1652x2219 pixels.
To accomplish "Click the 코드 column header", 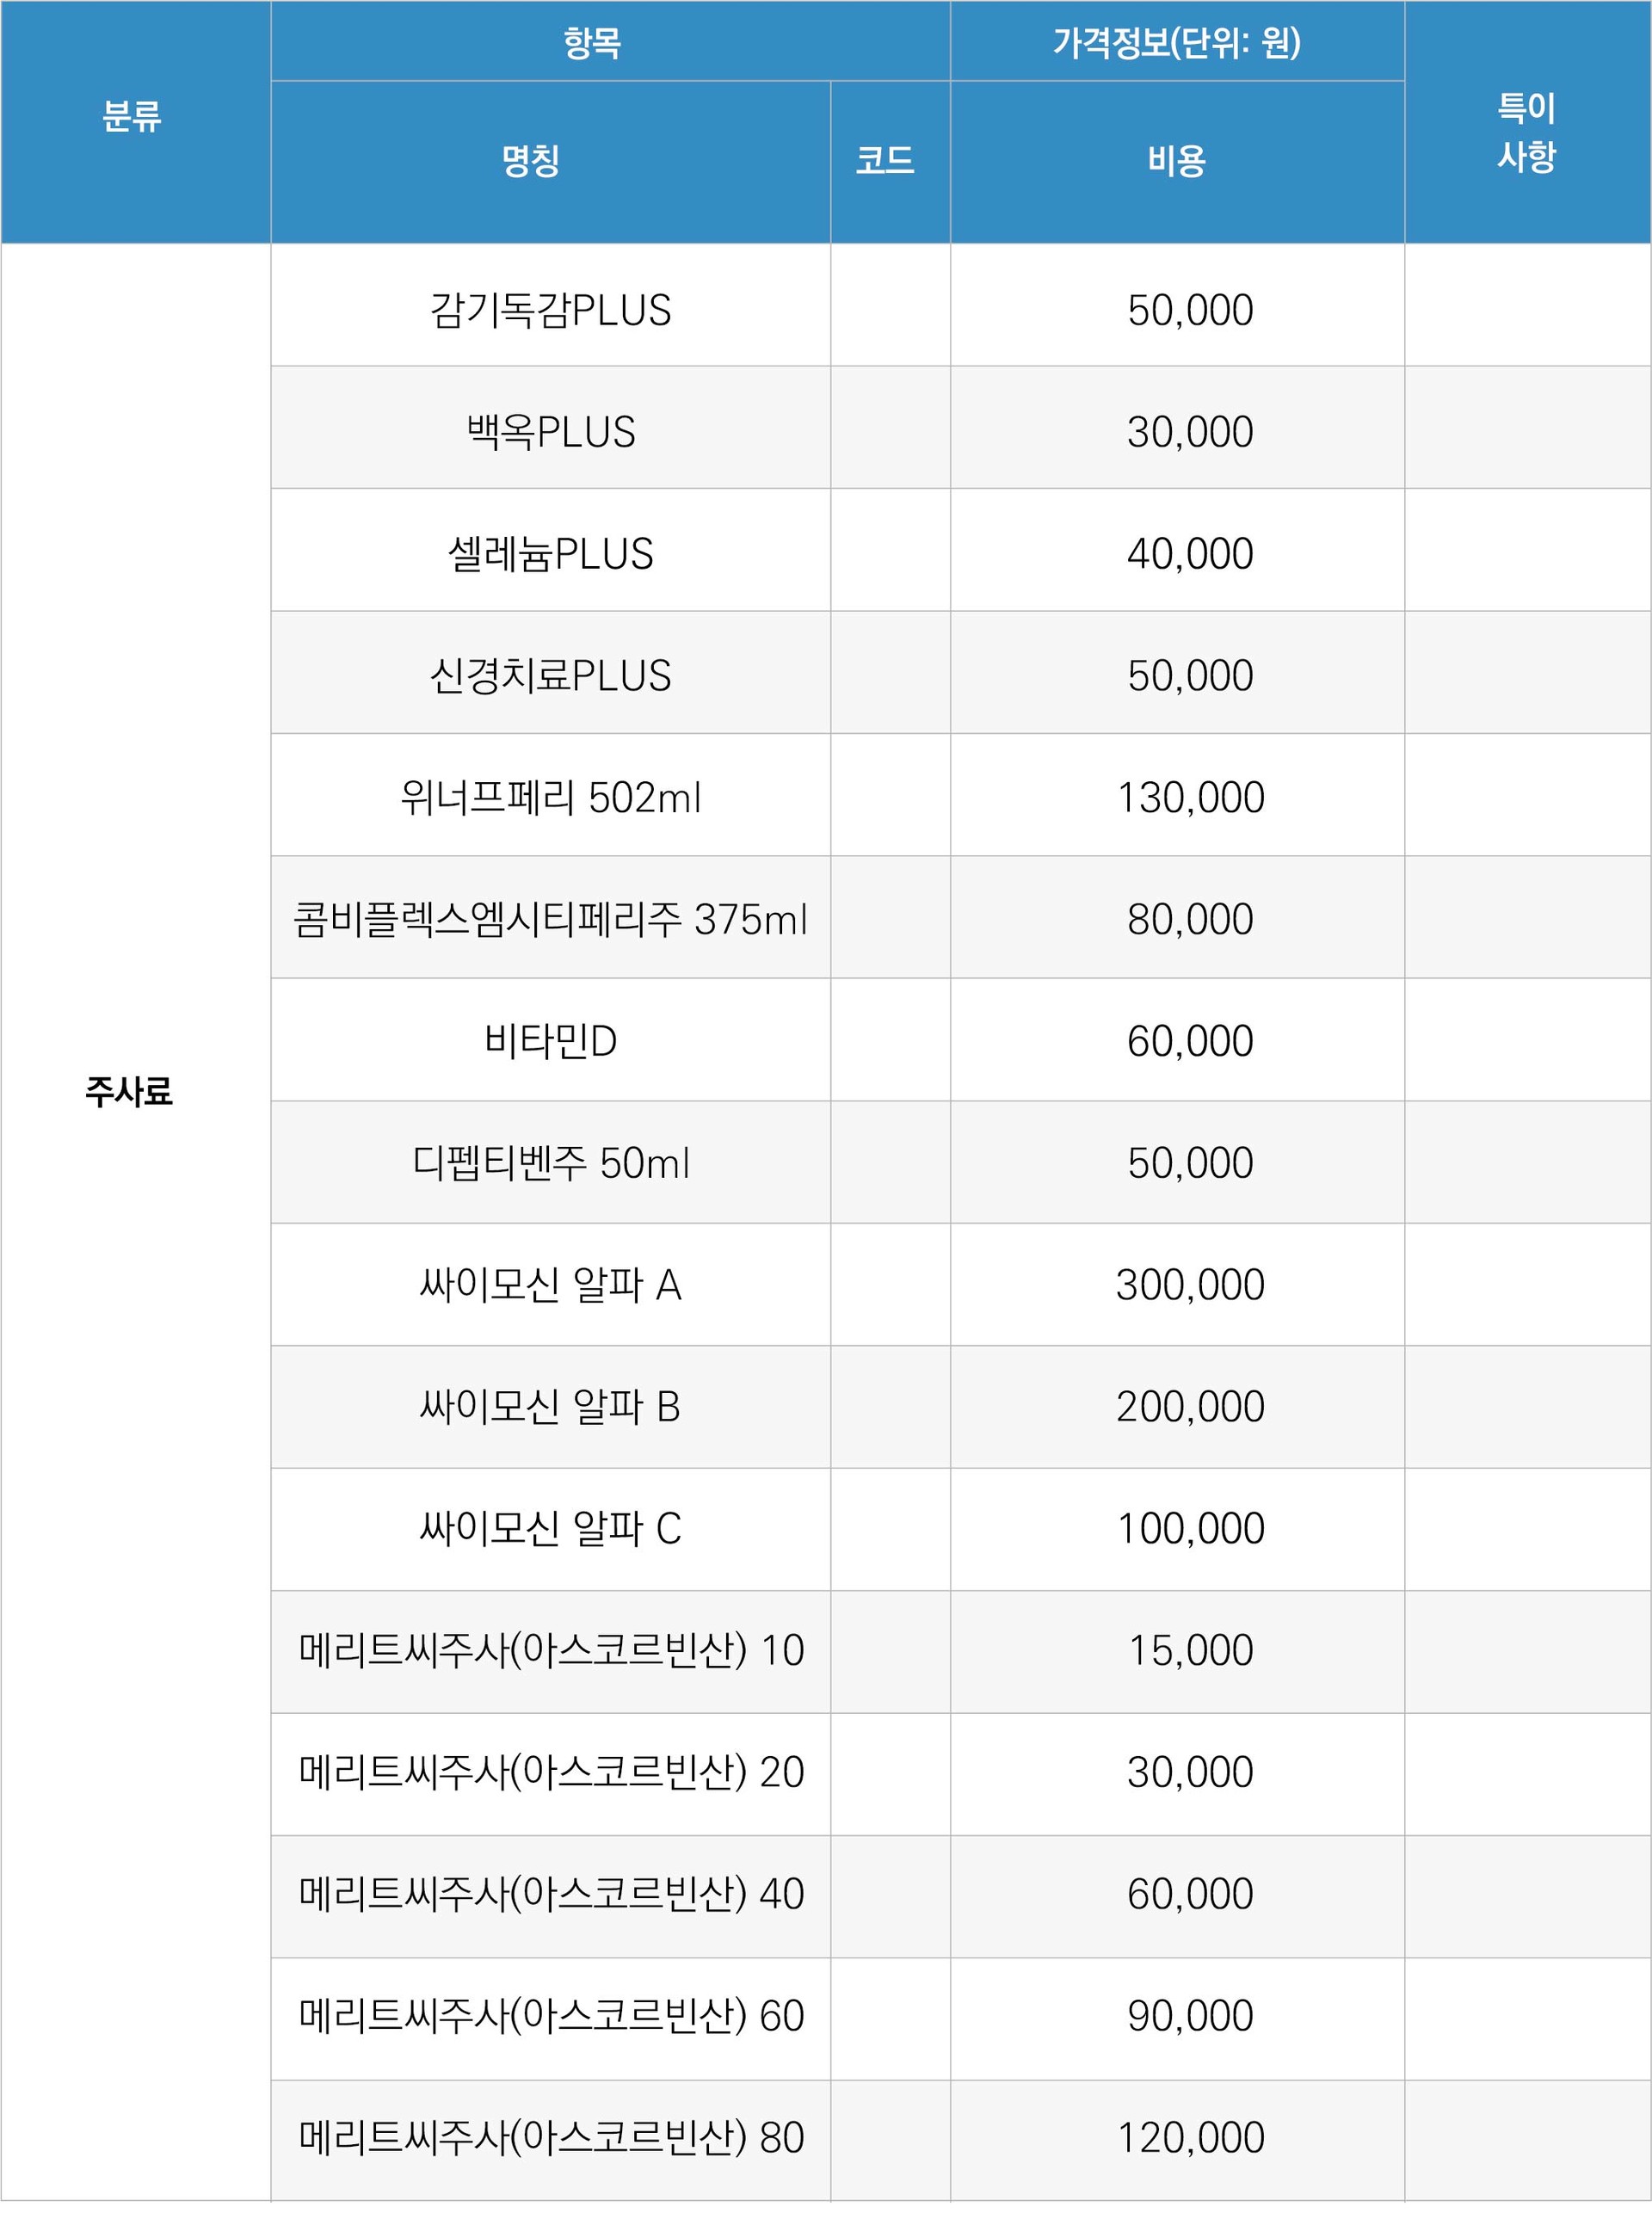I will [x=885, y=161].
